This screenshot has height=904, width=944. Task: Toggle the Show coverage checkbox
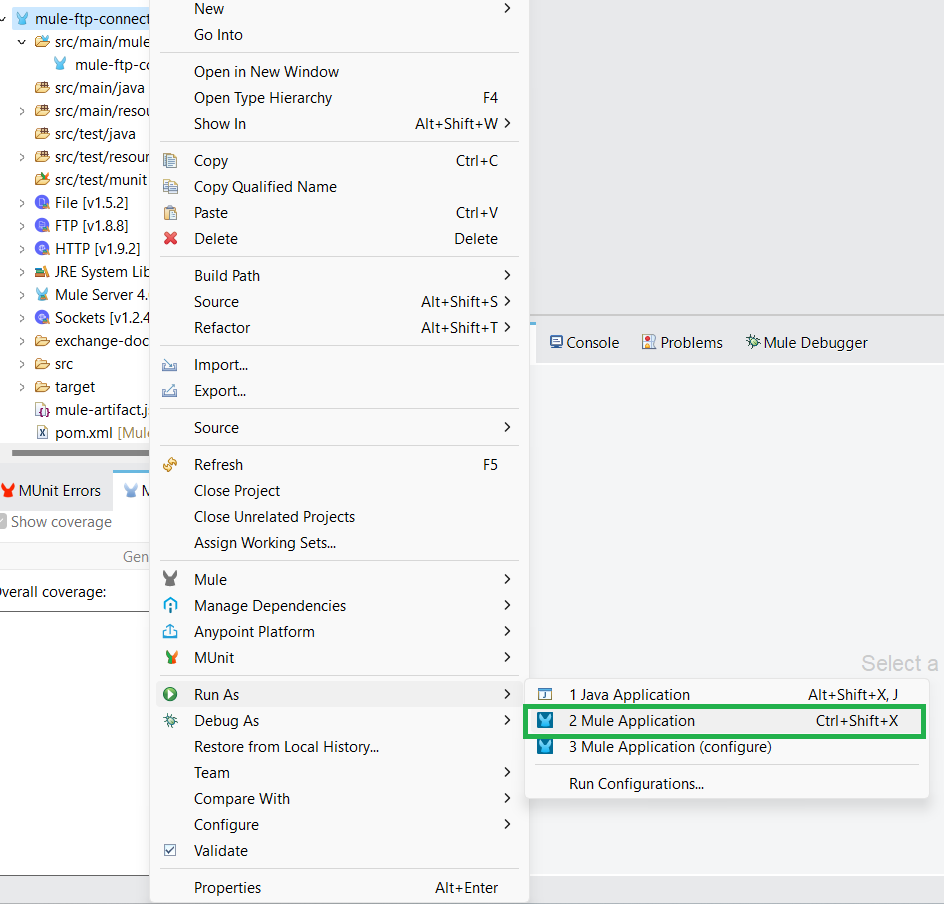click(x=3, y=522)
